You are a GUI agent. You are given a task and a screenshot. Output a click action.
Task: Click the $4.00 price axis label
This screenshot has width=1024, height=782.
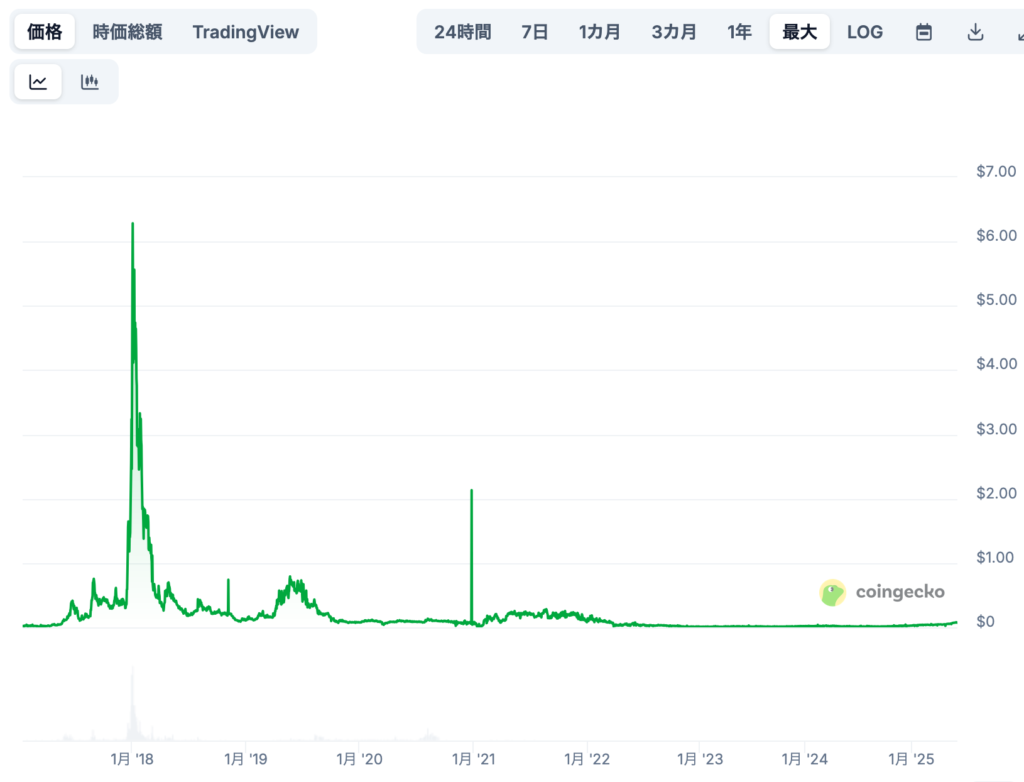[x=996, y=363]
